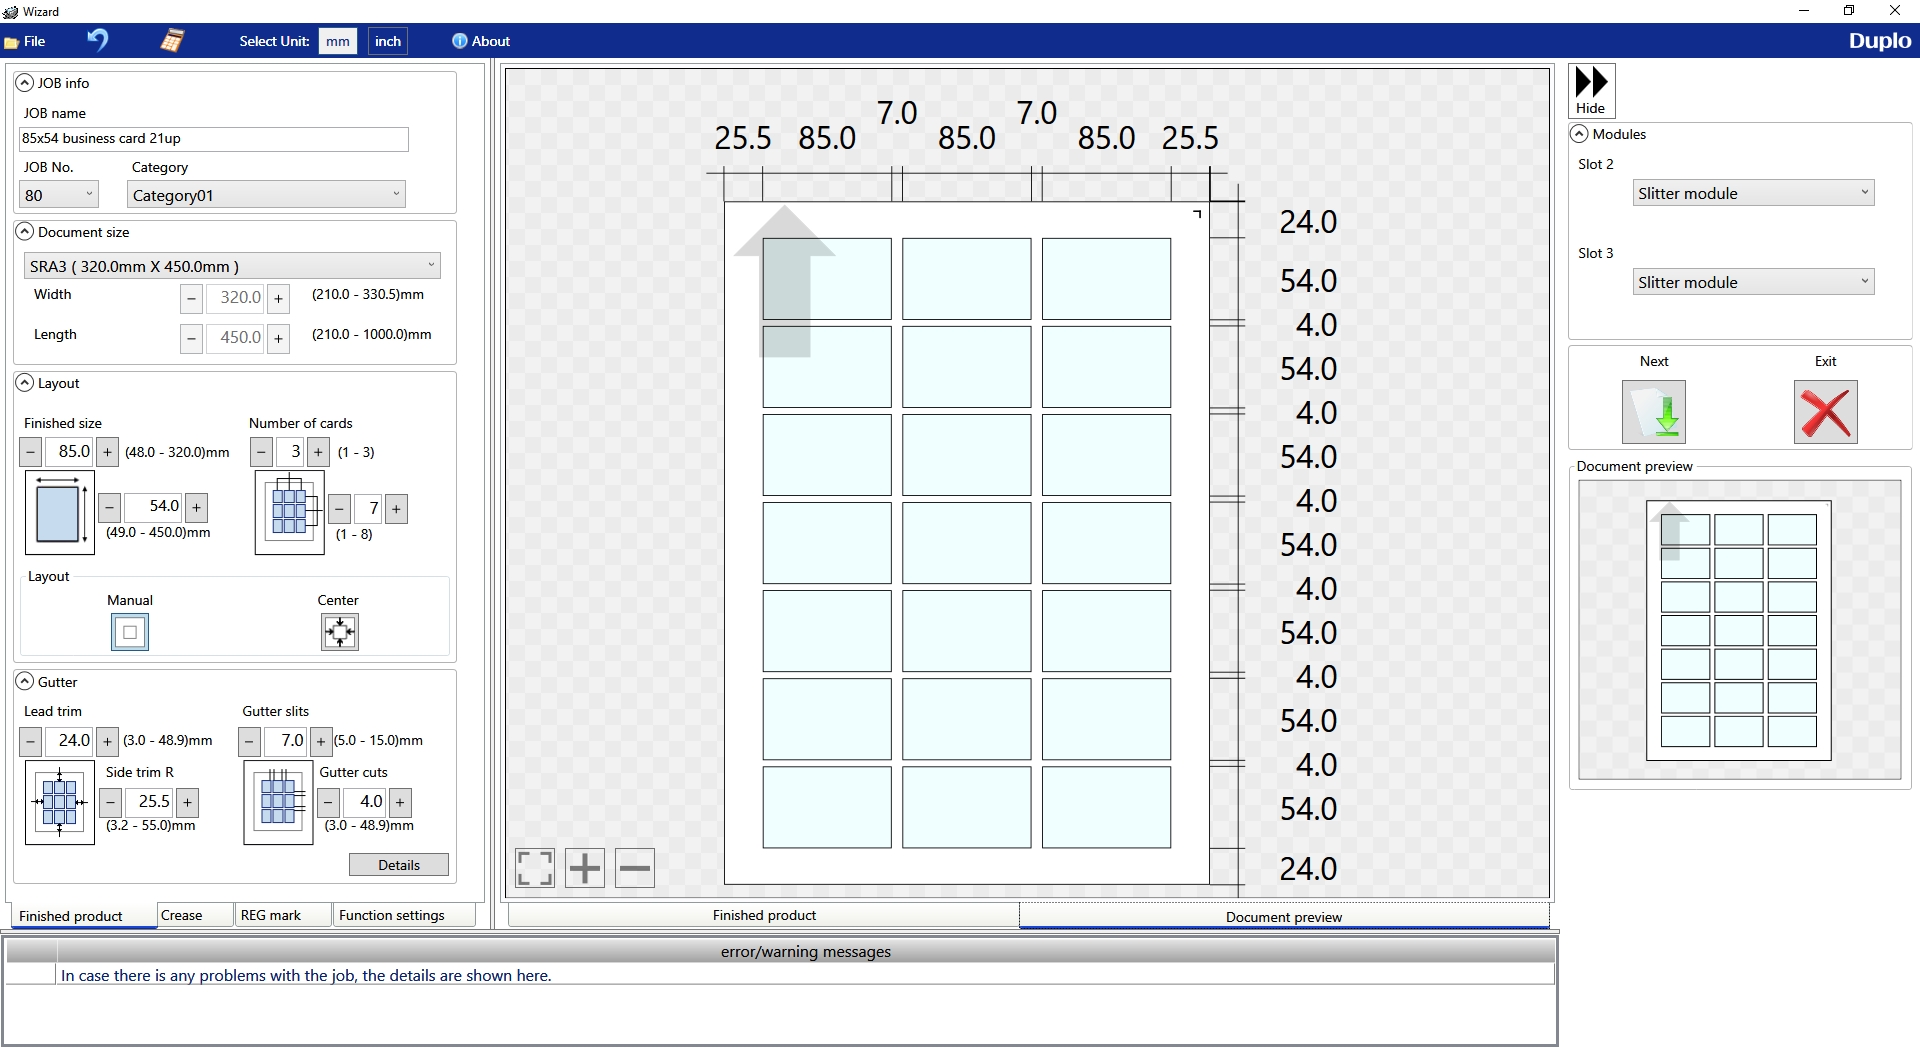Viewport: 1920px width, 1048px height.
Task: Collapse the Gutter section
Action: (x=25, y=682)
